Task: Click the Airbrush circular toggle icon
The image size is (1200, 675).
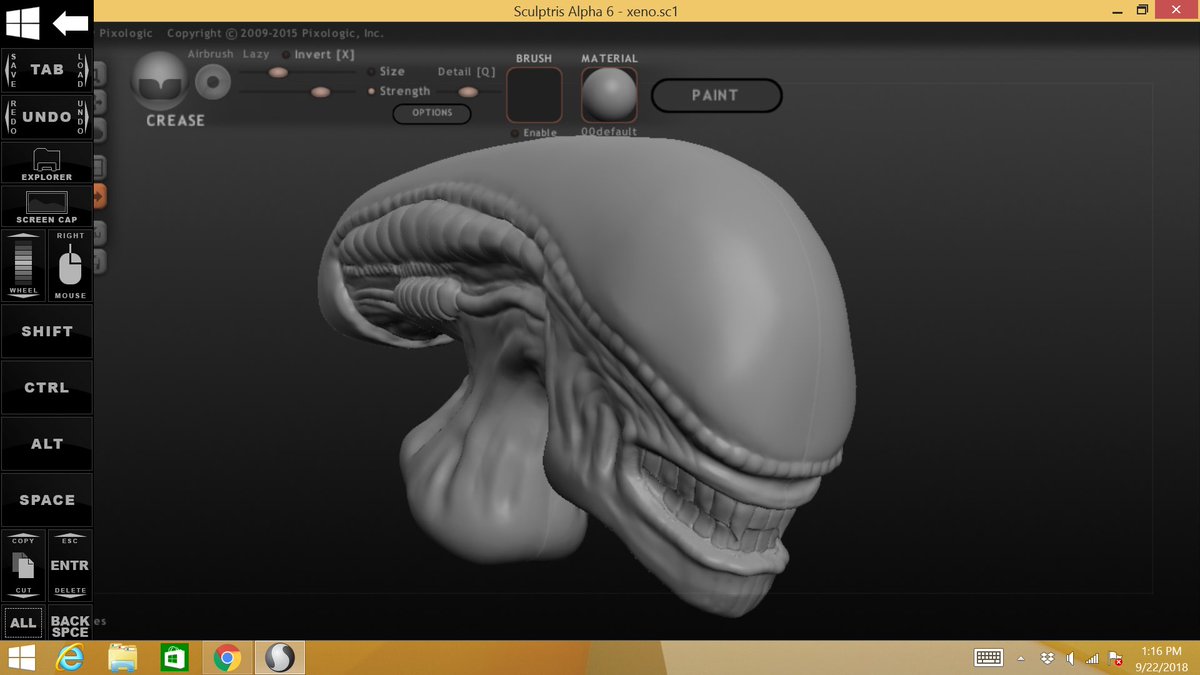Action: pos(212,82)
